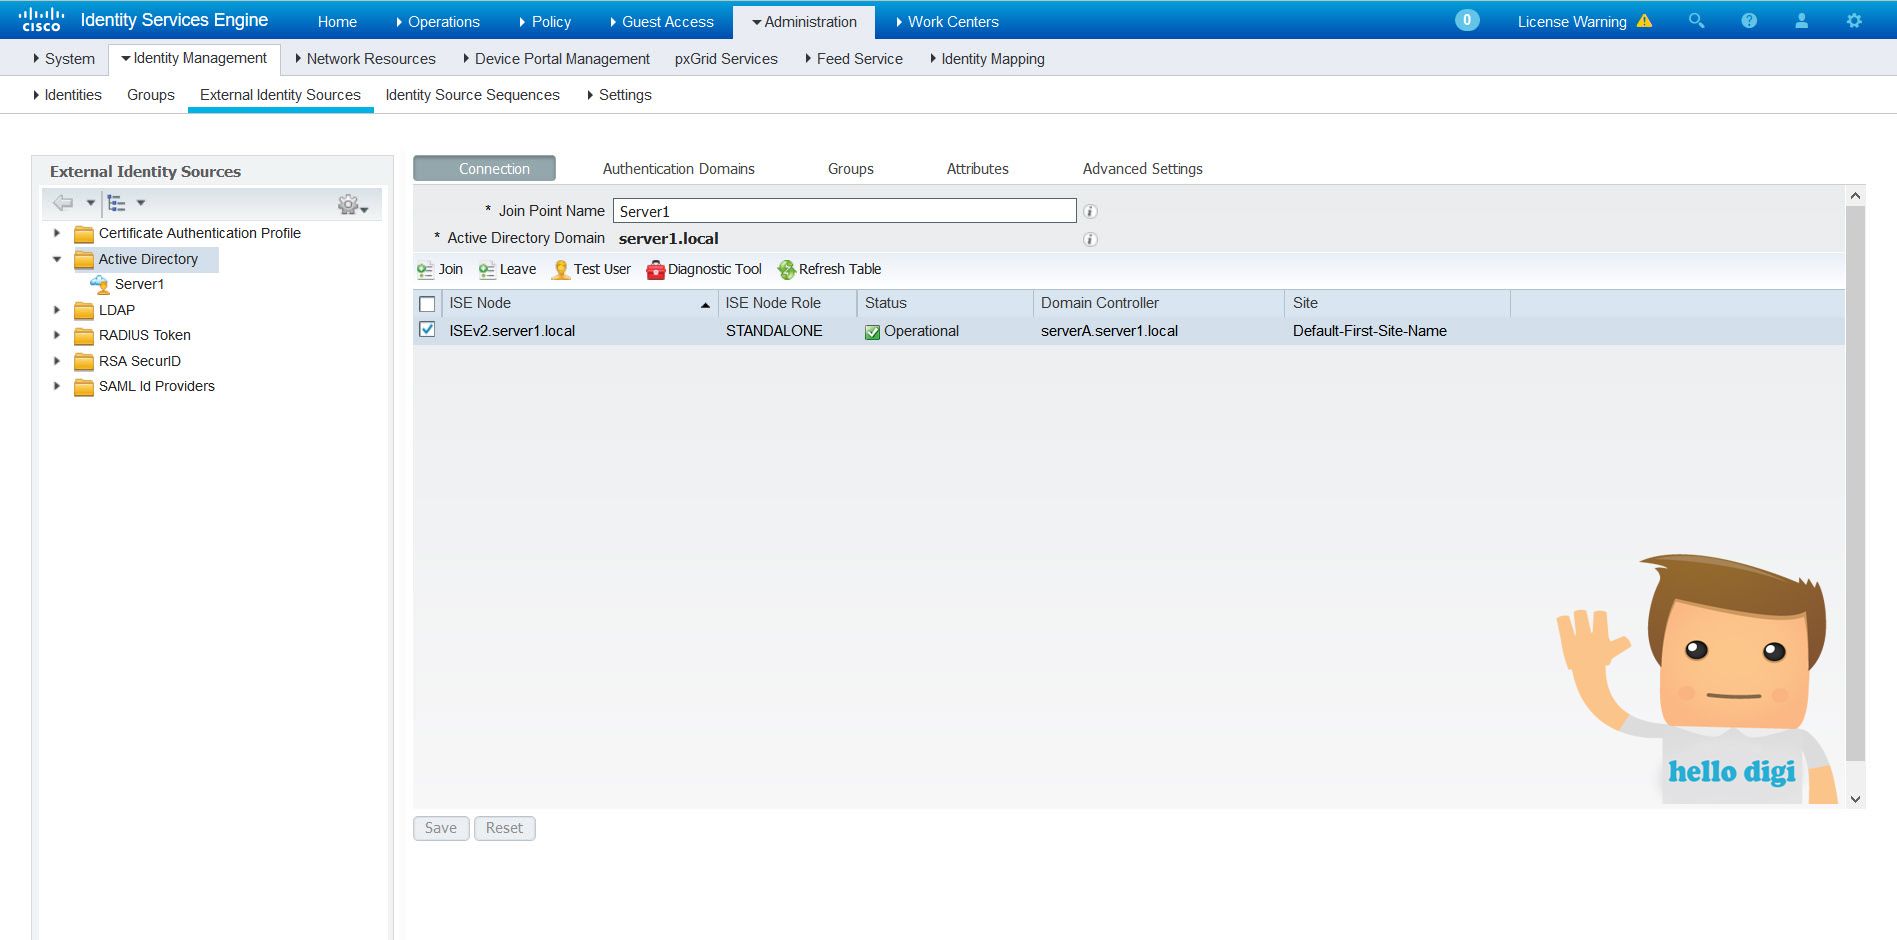Screen dimensions: 1897x940
Task: Open the help question mark icon
Action: click(x=1749, y=21)
